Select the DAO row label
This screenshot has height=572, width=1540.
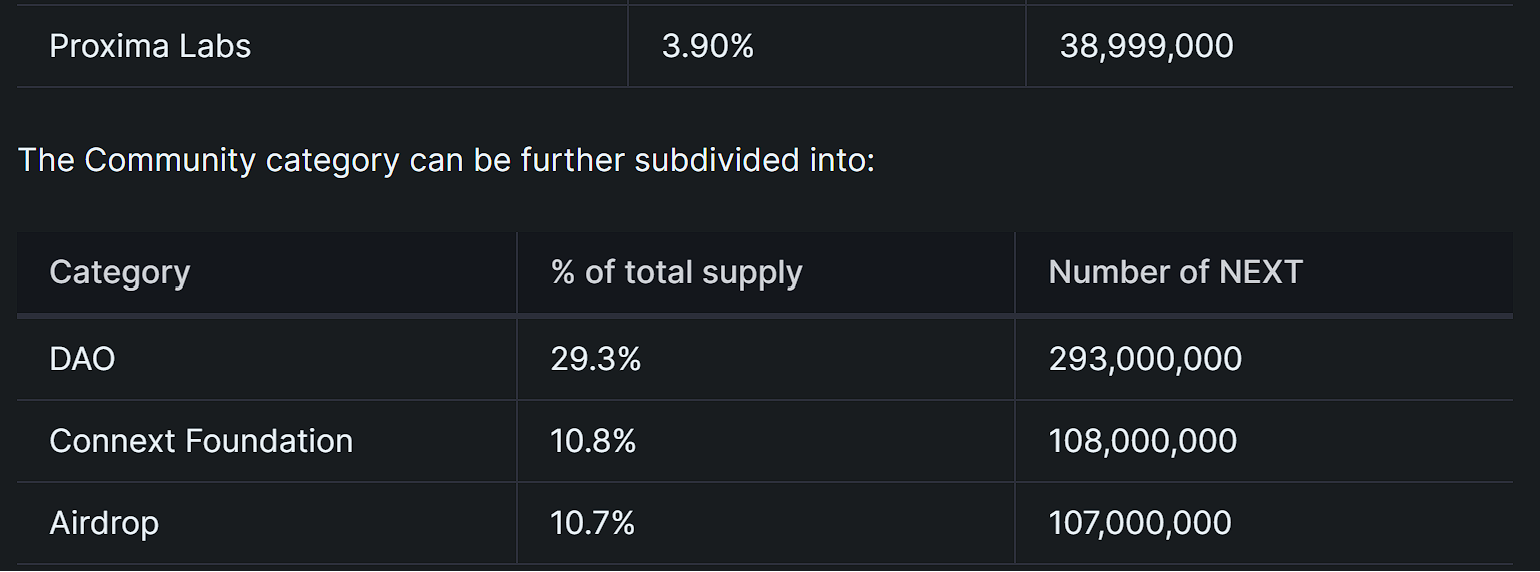click(82, 359)
